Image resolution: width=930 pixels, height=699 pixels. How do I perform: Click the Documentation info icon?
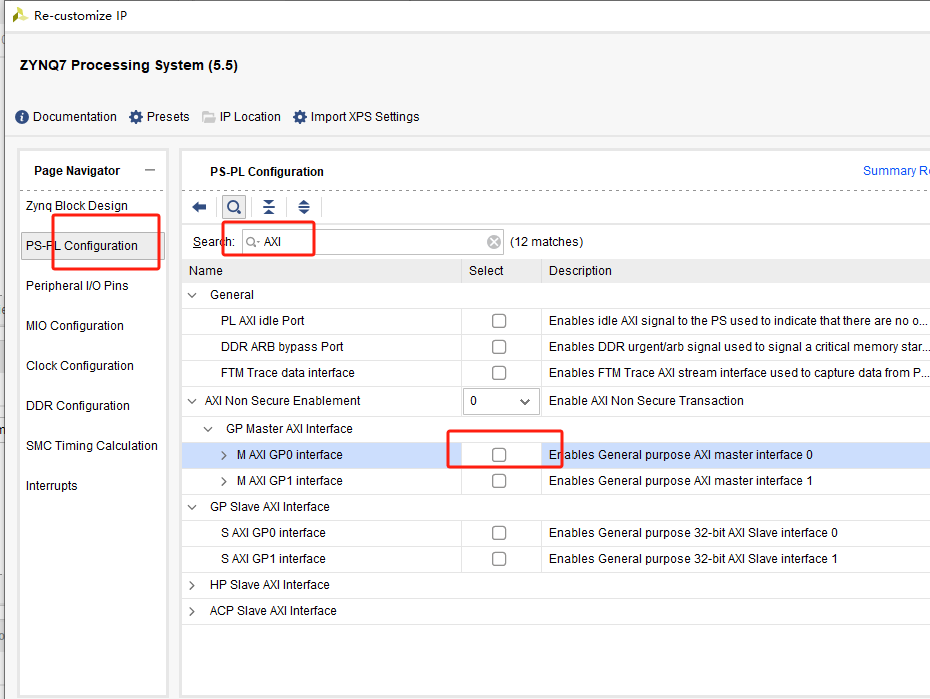(x=22, y=117)
